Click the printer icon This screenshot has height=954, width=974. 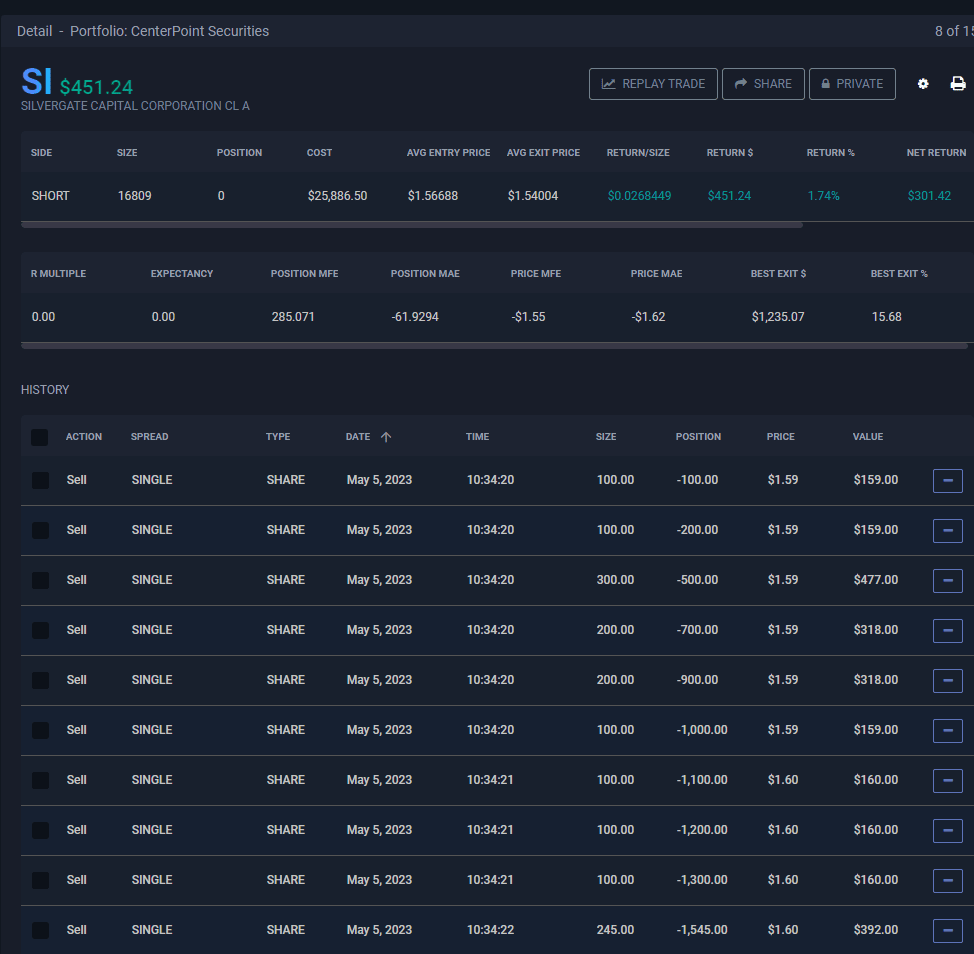coord(957,84)
